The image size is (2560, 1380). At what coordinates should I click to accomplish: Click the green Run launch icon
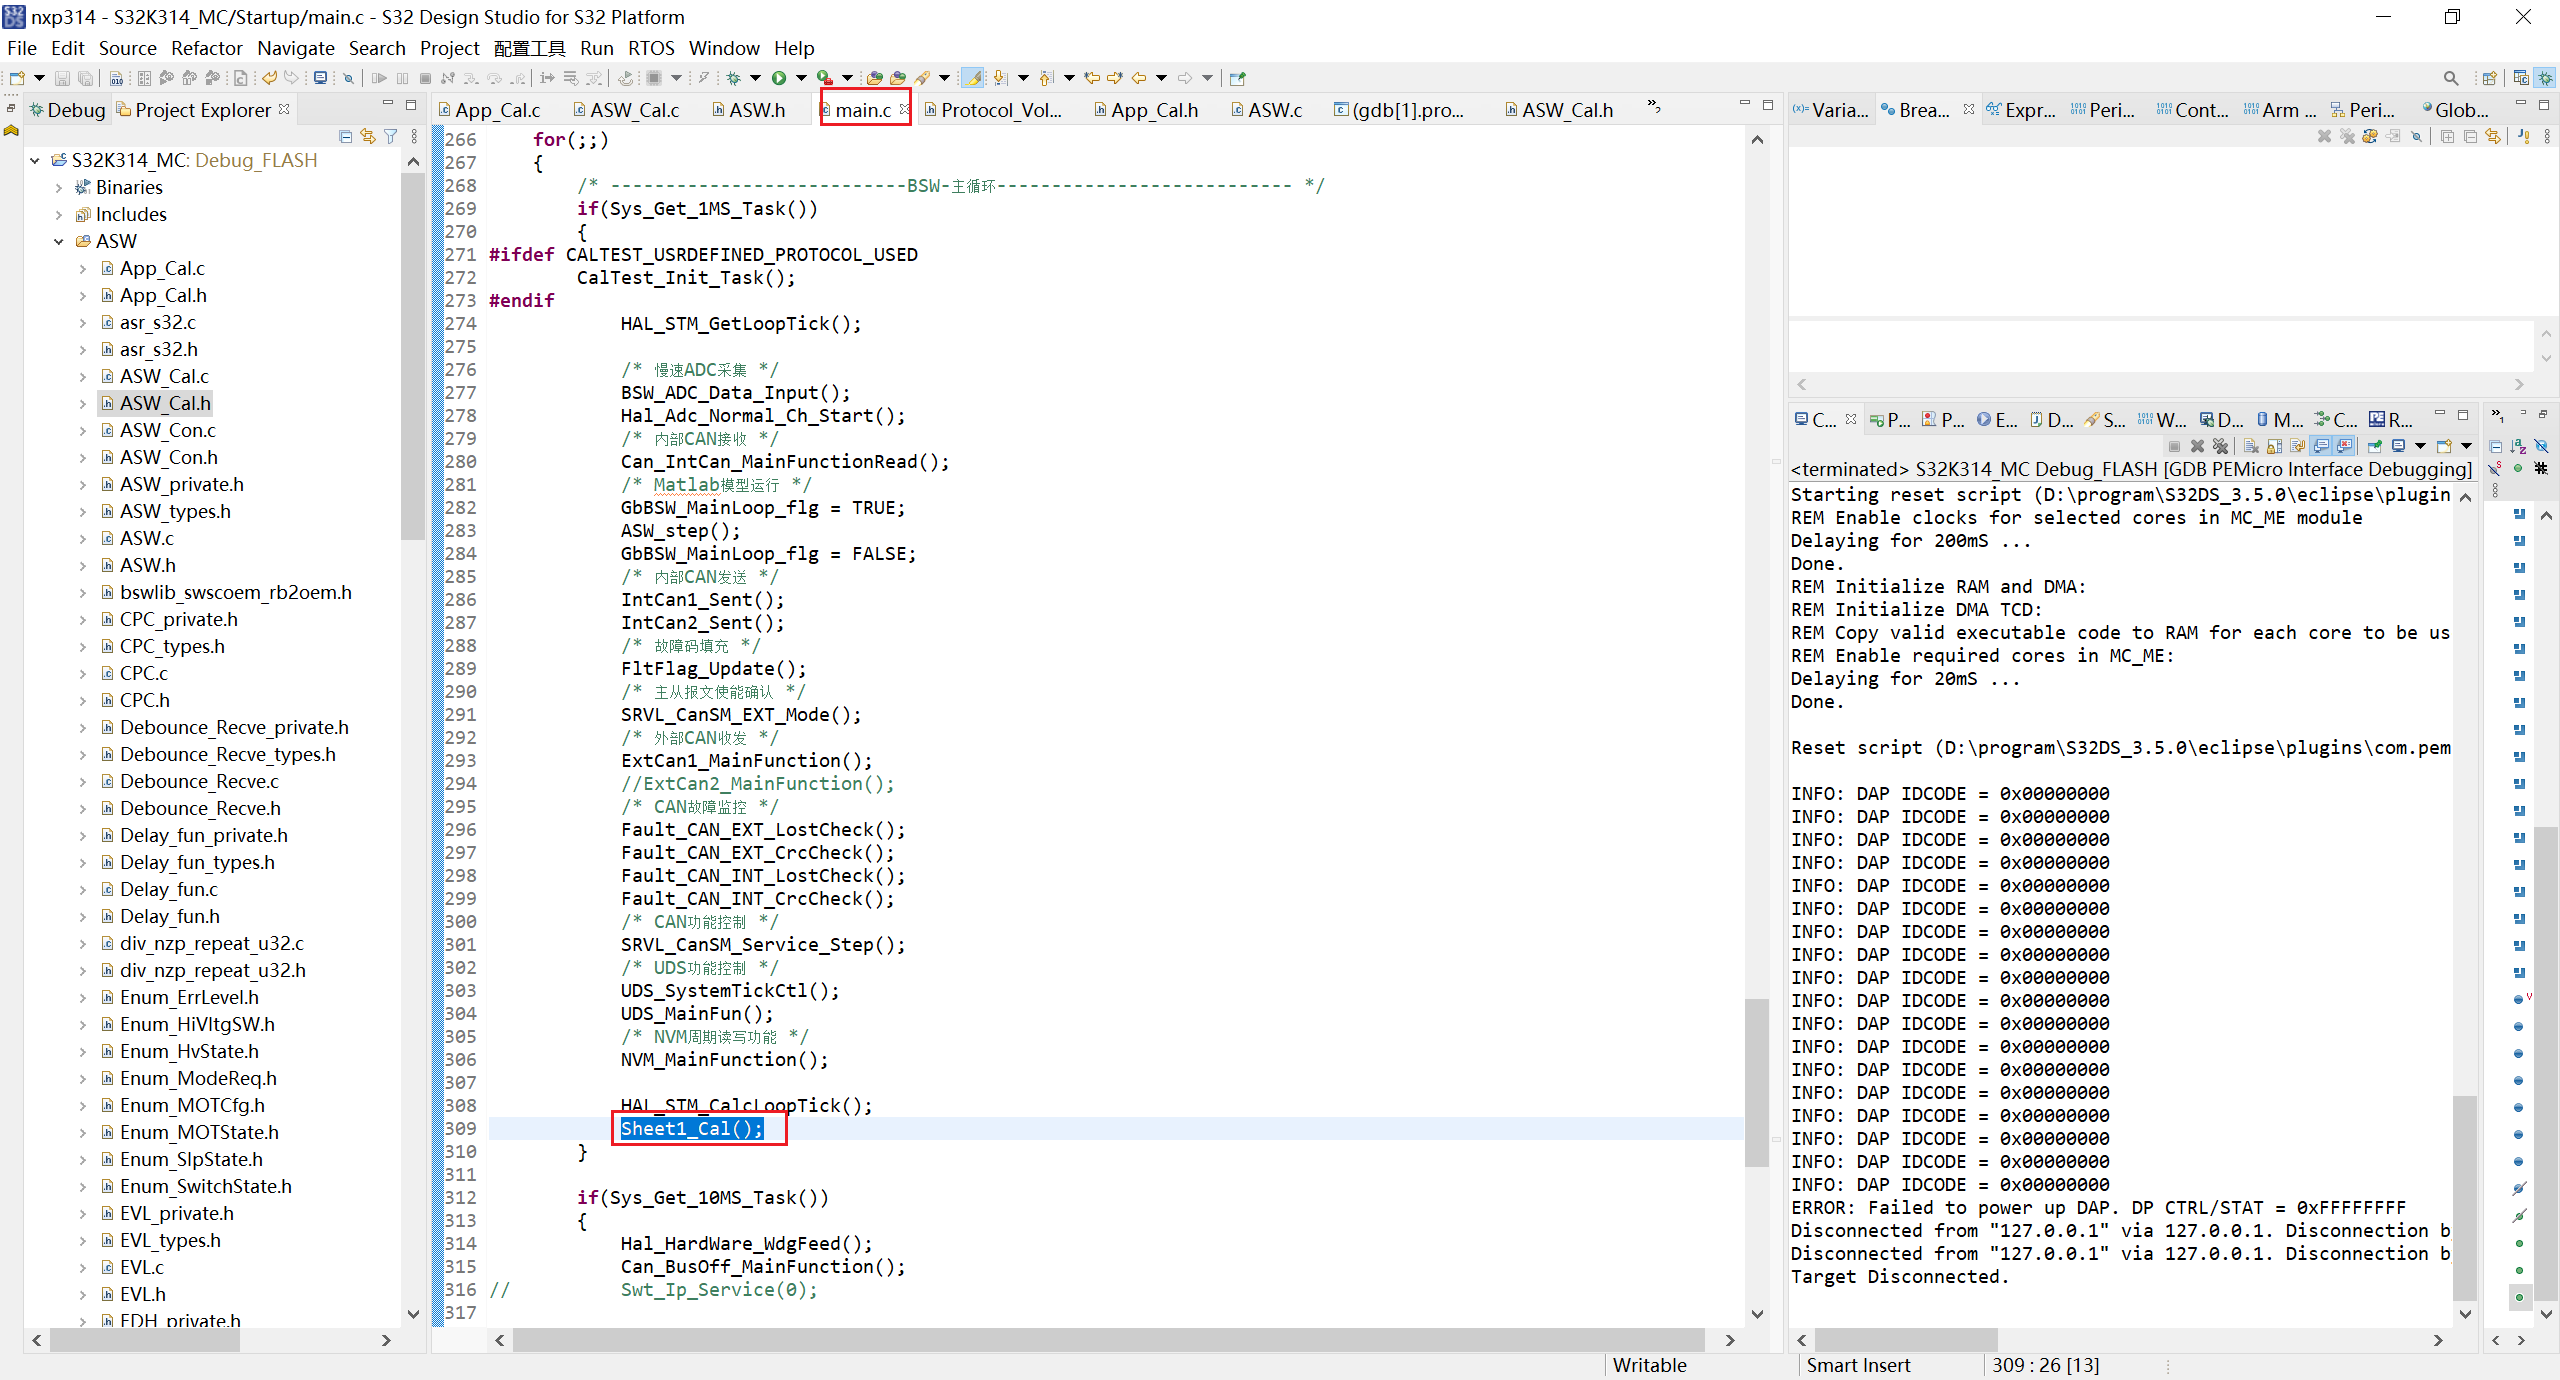(x=778, y=78)
